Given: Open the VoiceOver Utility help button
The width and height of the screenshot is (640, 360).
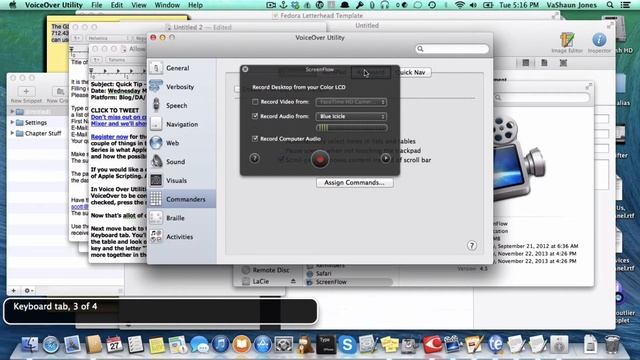Looking at the screenshot, I should [471, 245].
